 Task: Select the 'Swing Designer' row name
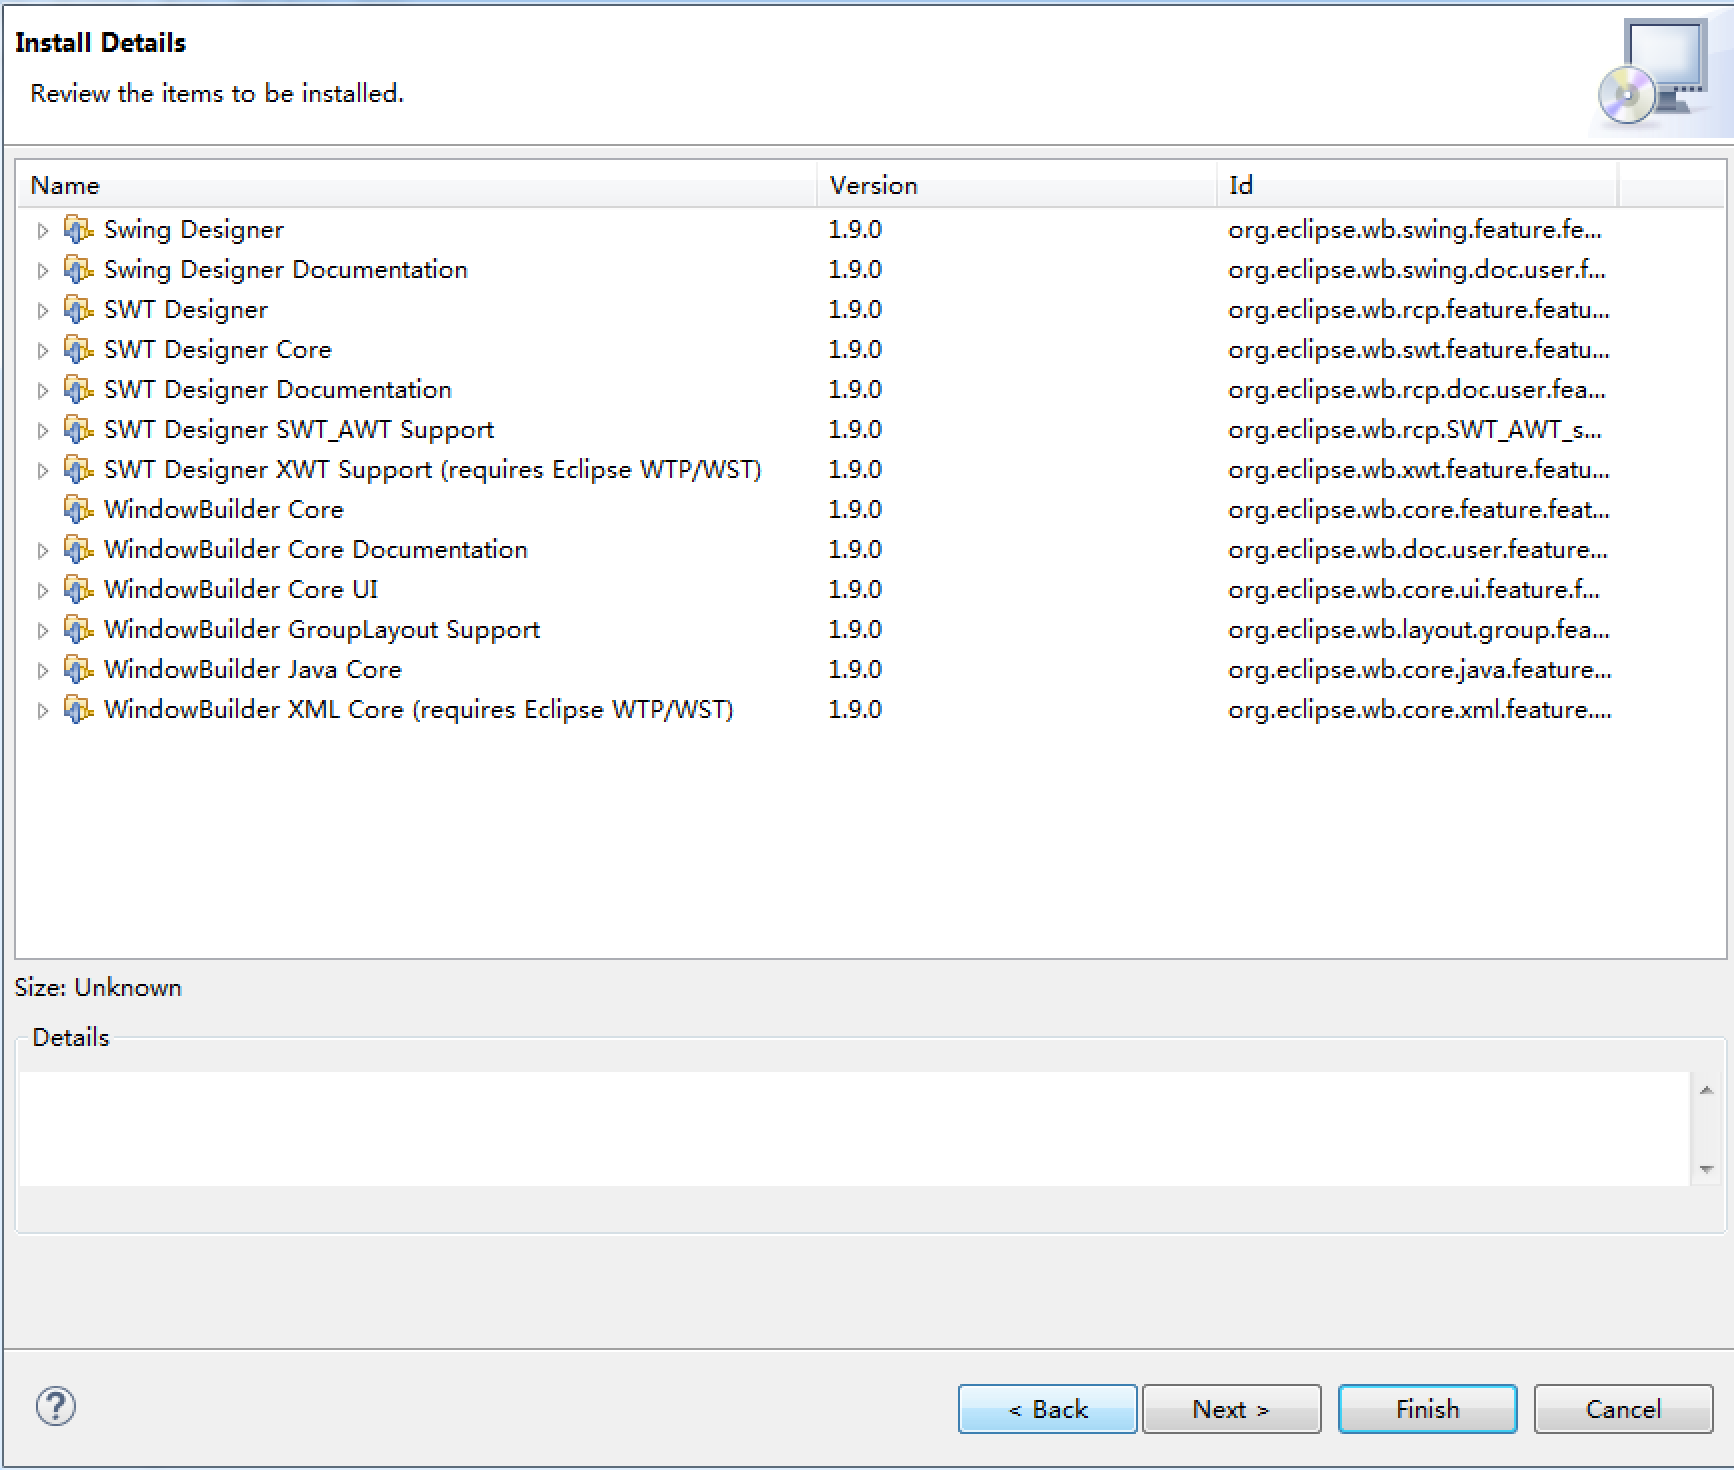194,230
